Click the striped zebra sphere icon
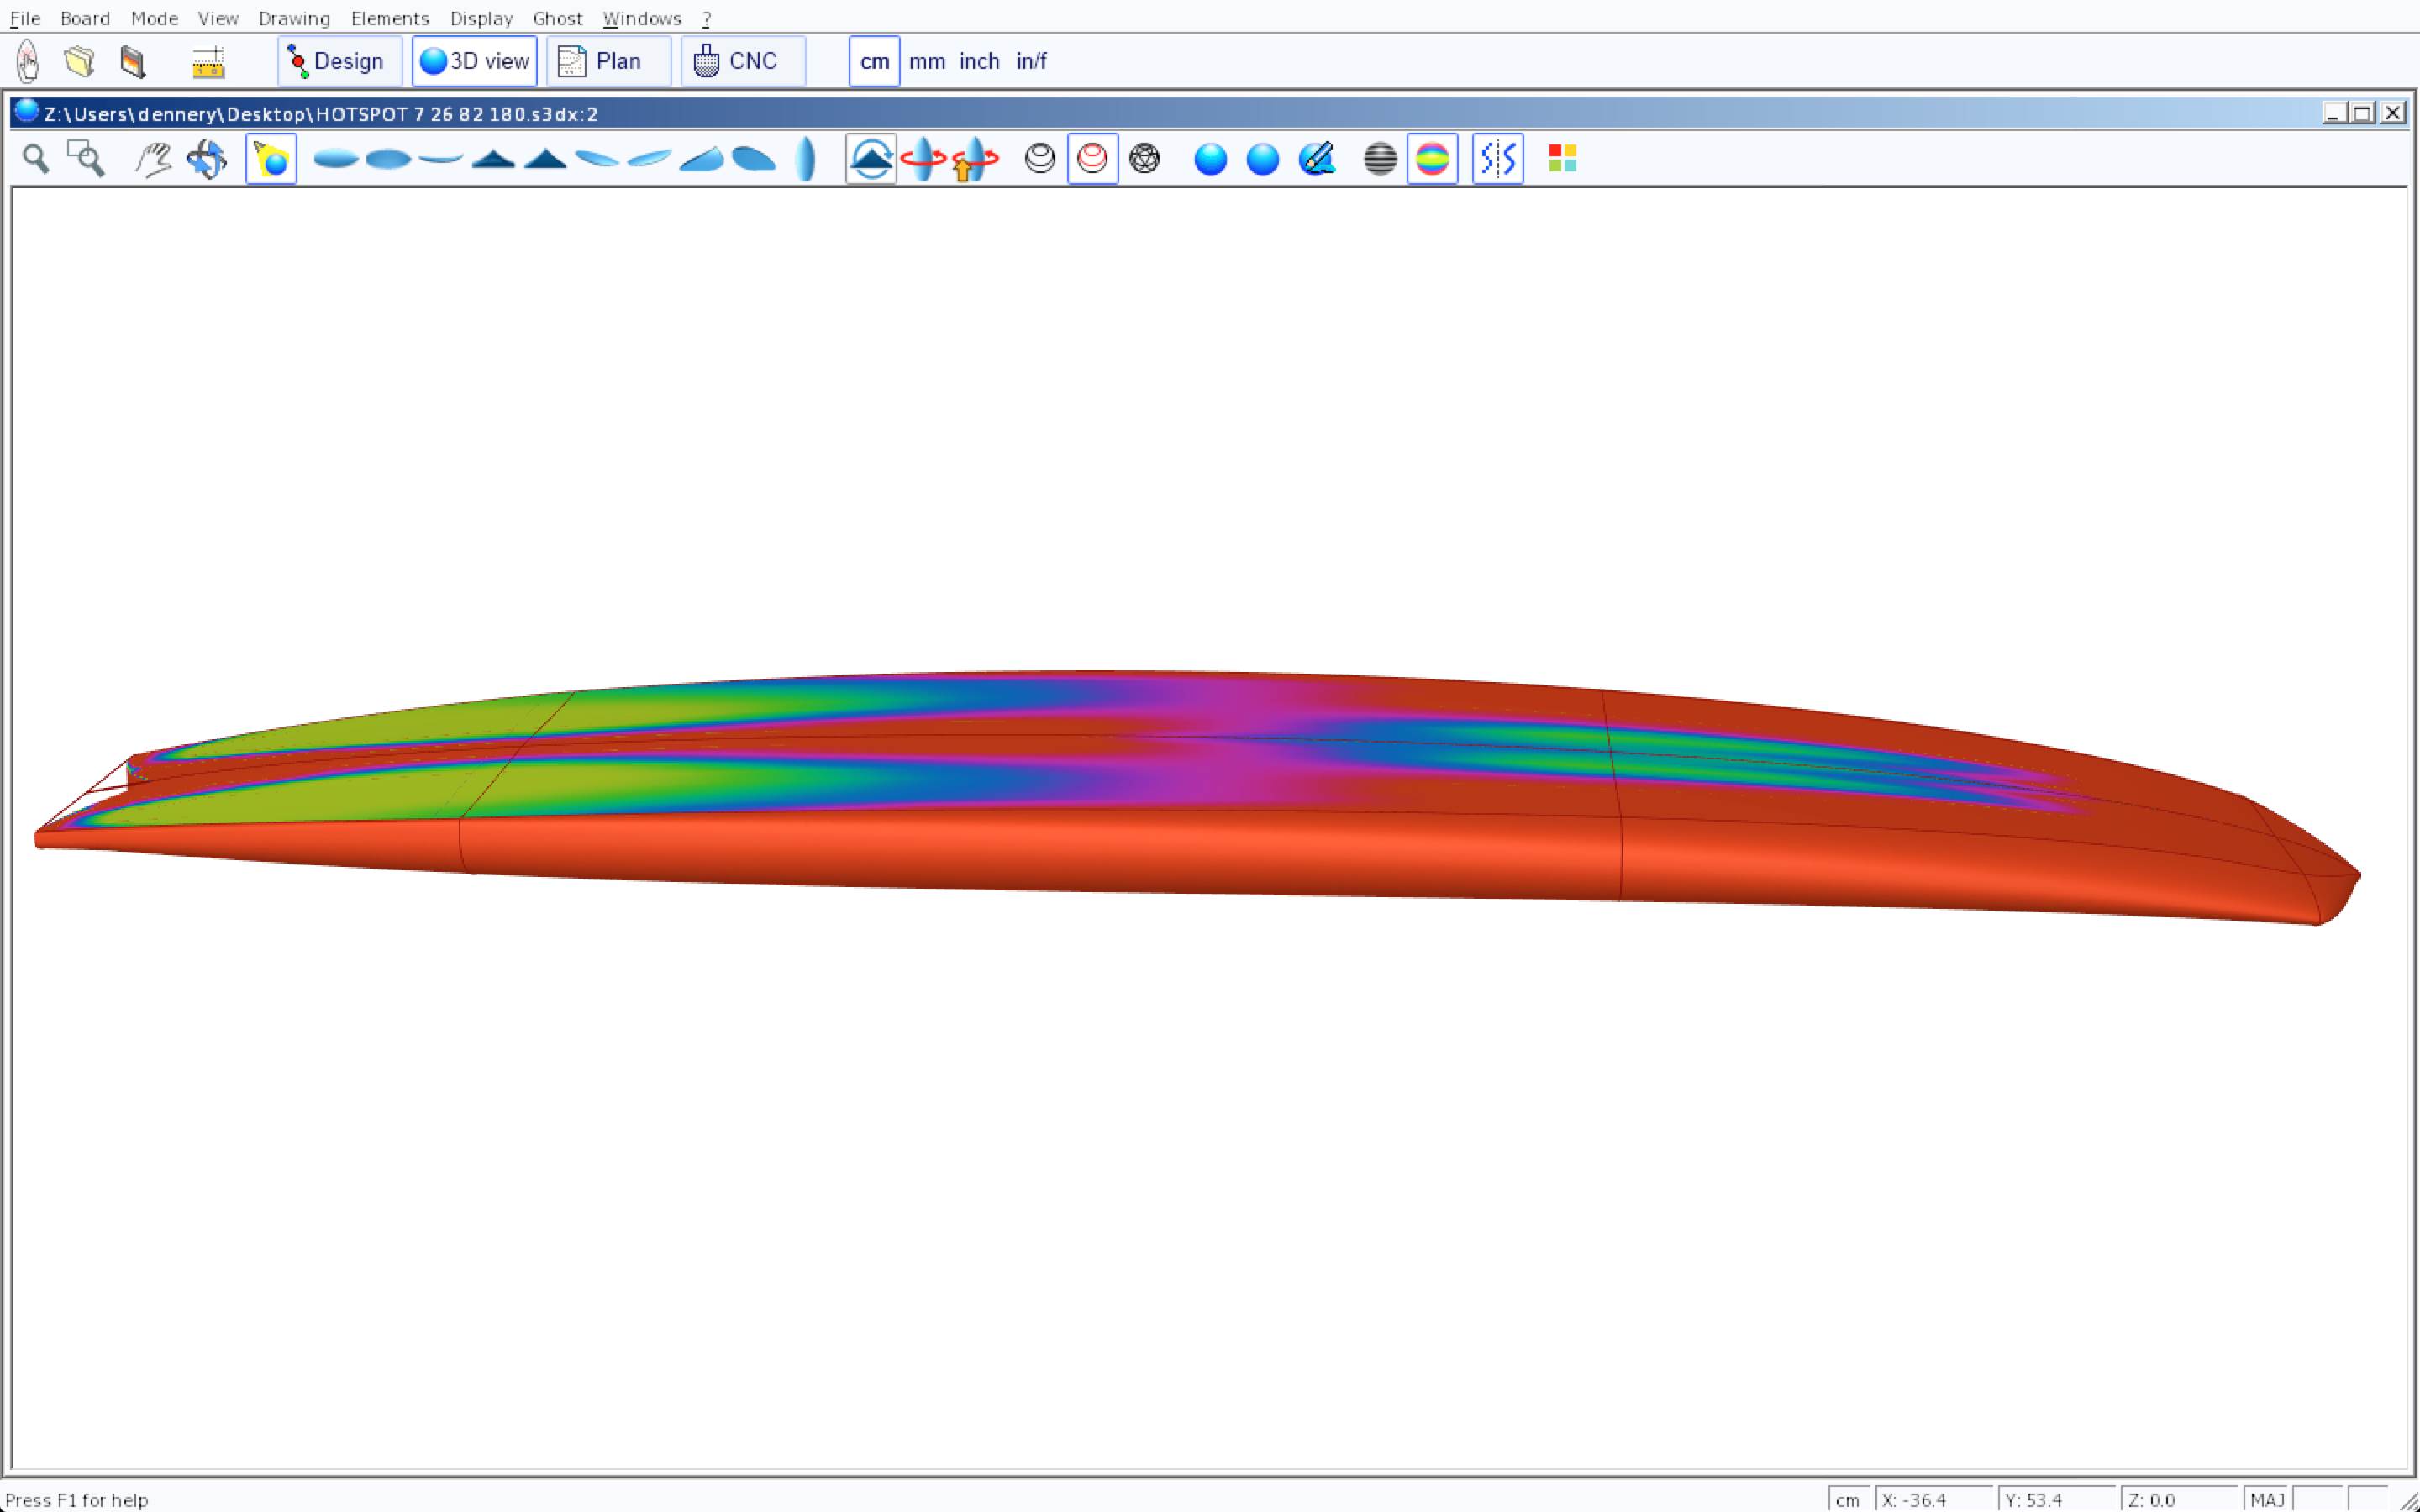Image resolution: width=2420 pixels, height=1512 pixels. [1380, 158]
